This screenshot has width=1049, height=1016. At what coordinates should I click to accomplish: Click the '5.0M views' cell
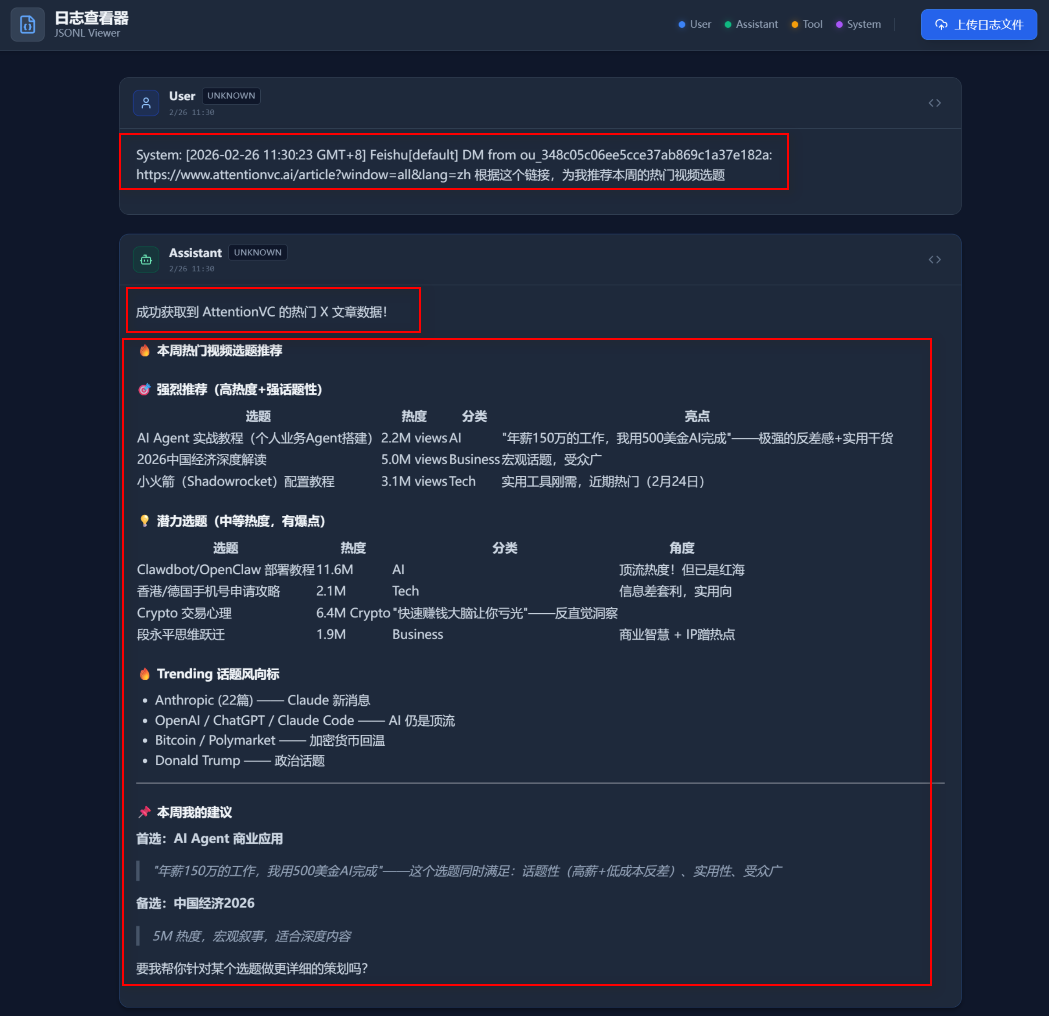click(413, 460)
